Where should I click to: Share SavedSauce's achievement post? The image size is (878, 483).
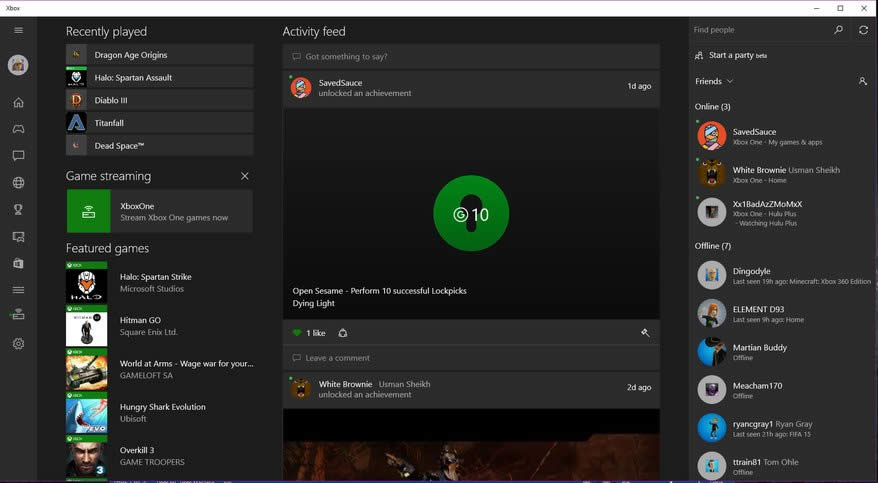pyautogui.click(x=343, y=333)
